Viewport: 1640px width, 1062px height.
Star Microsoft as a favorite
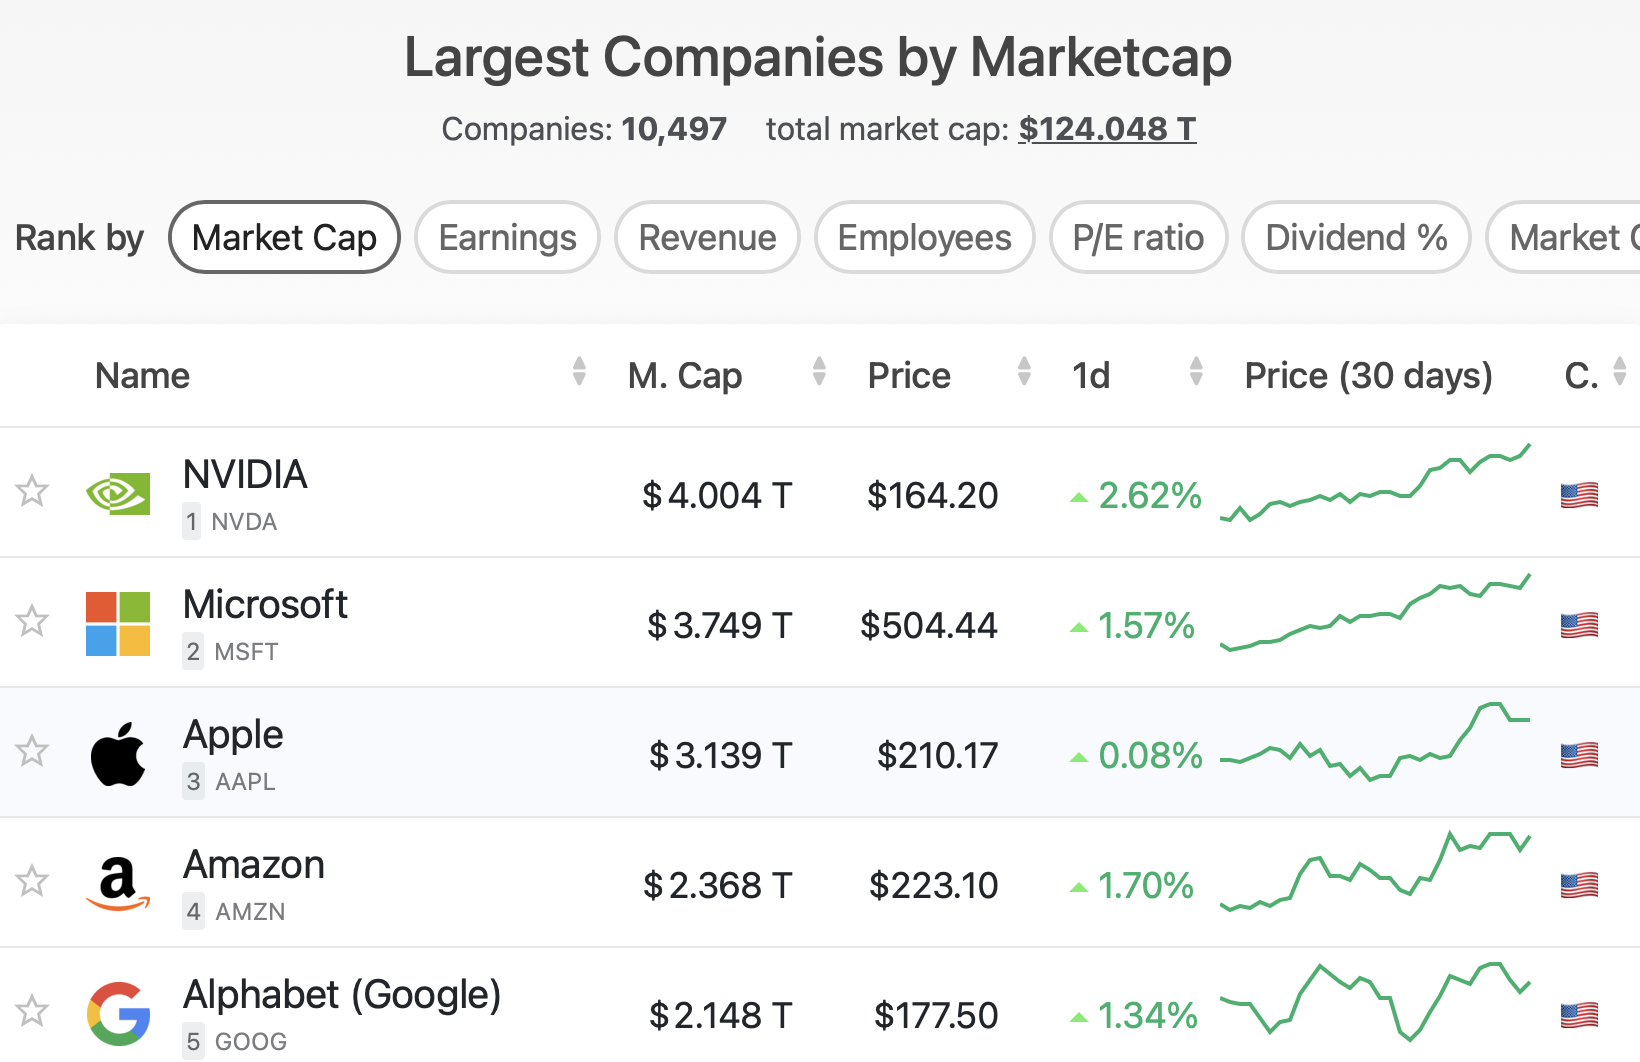pos(32,621)
